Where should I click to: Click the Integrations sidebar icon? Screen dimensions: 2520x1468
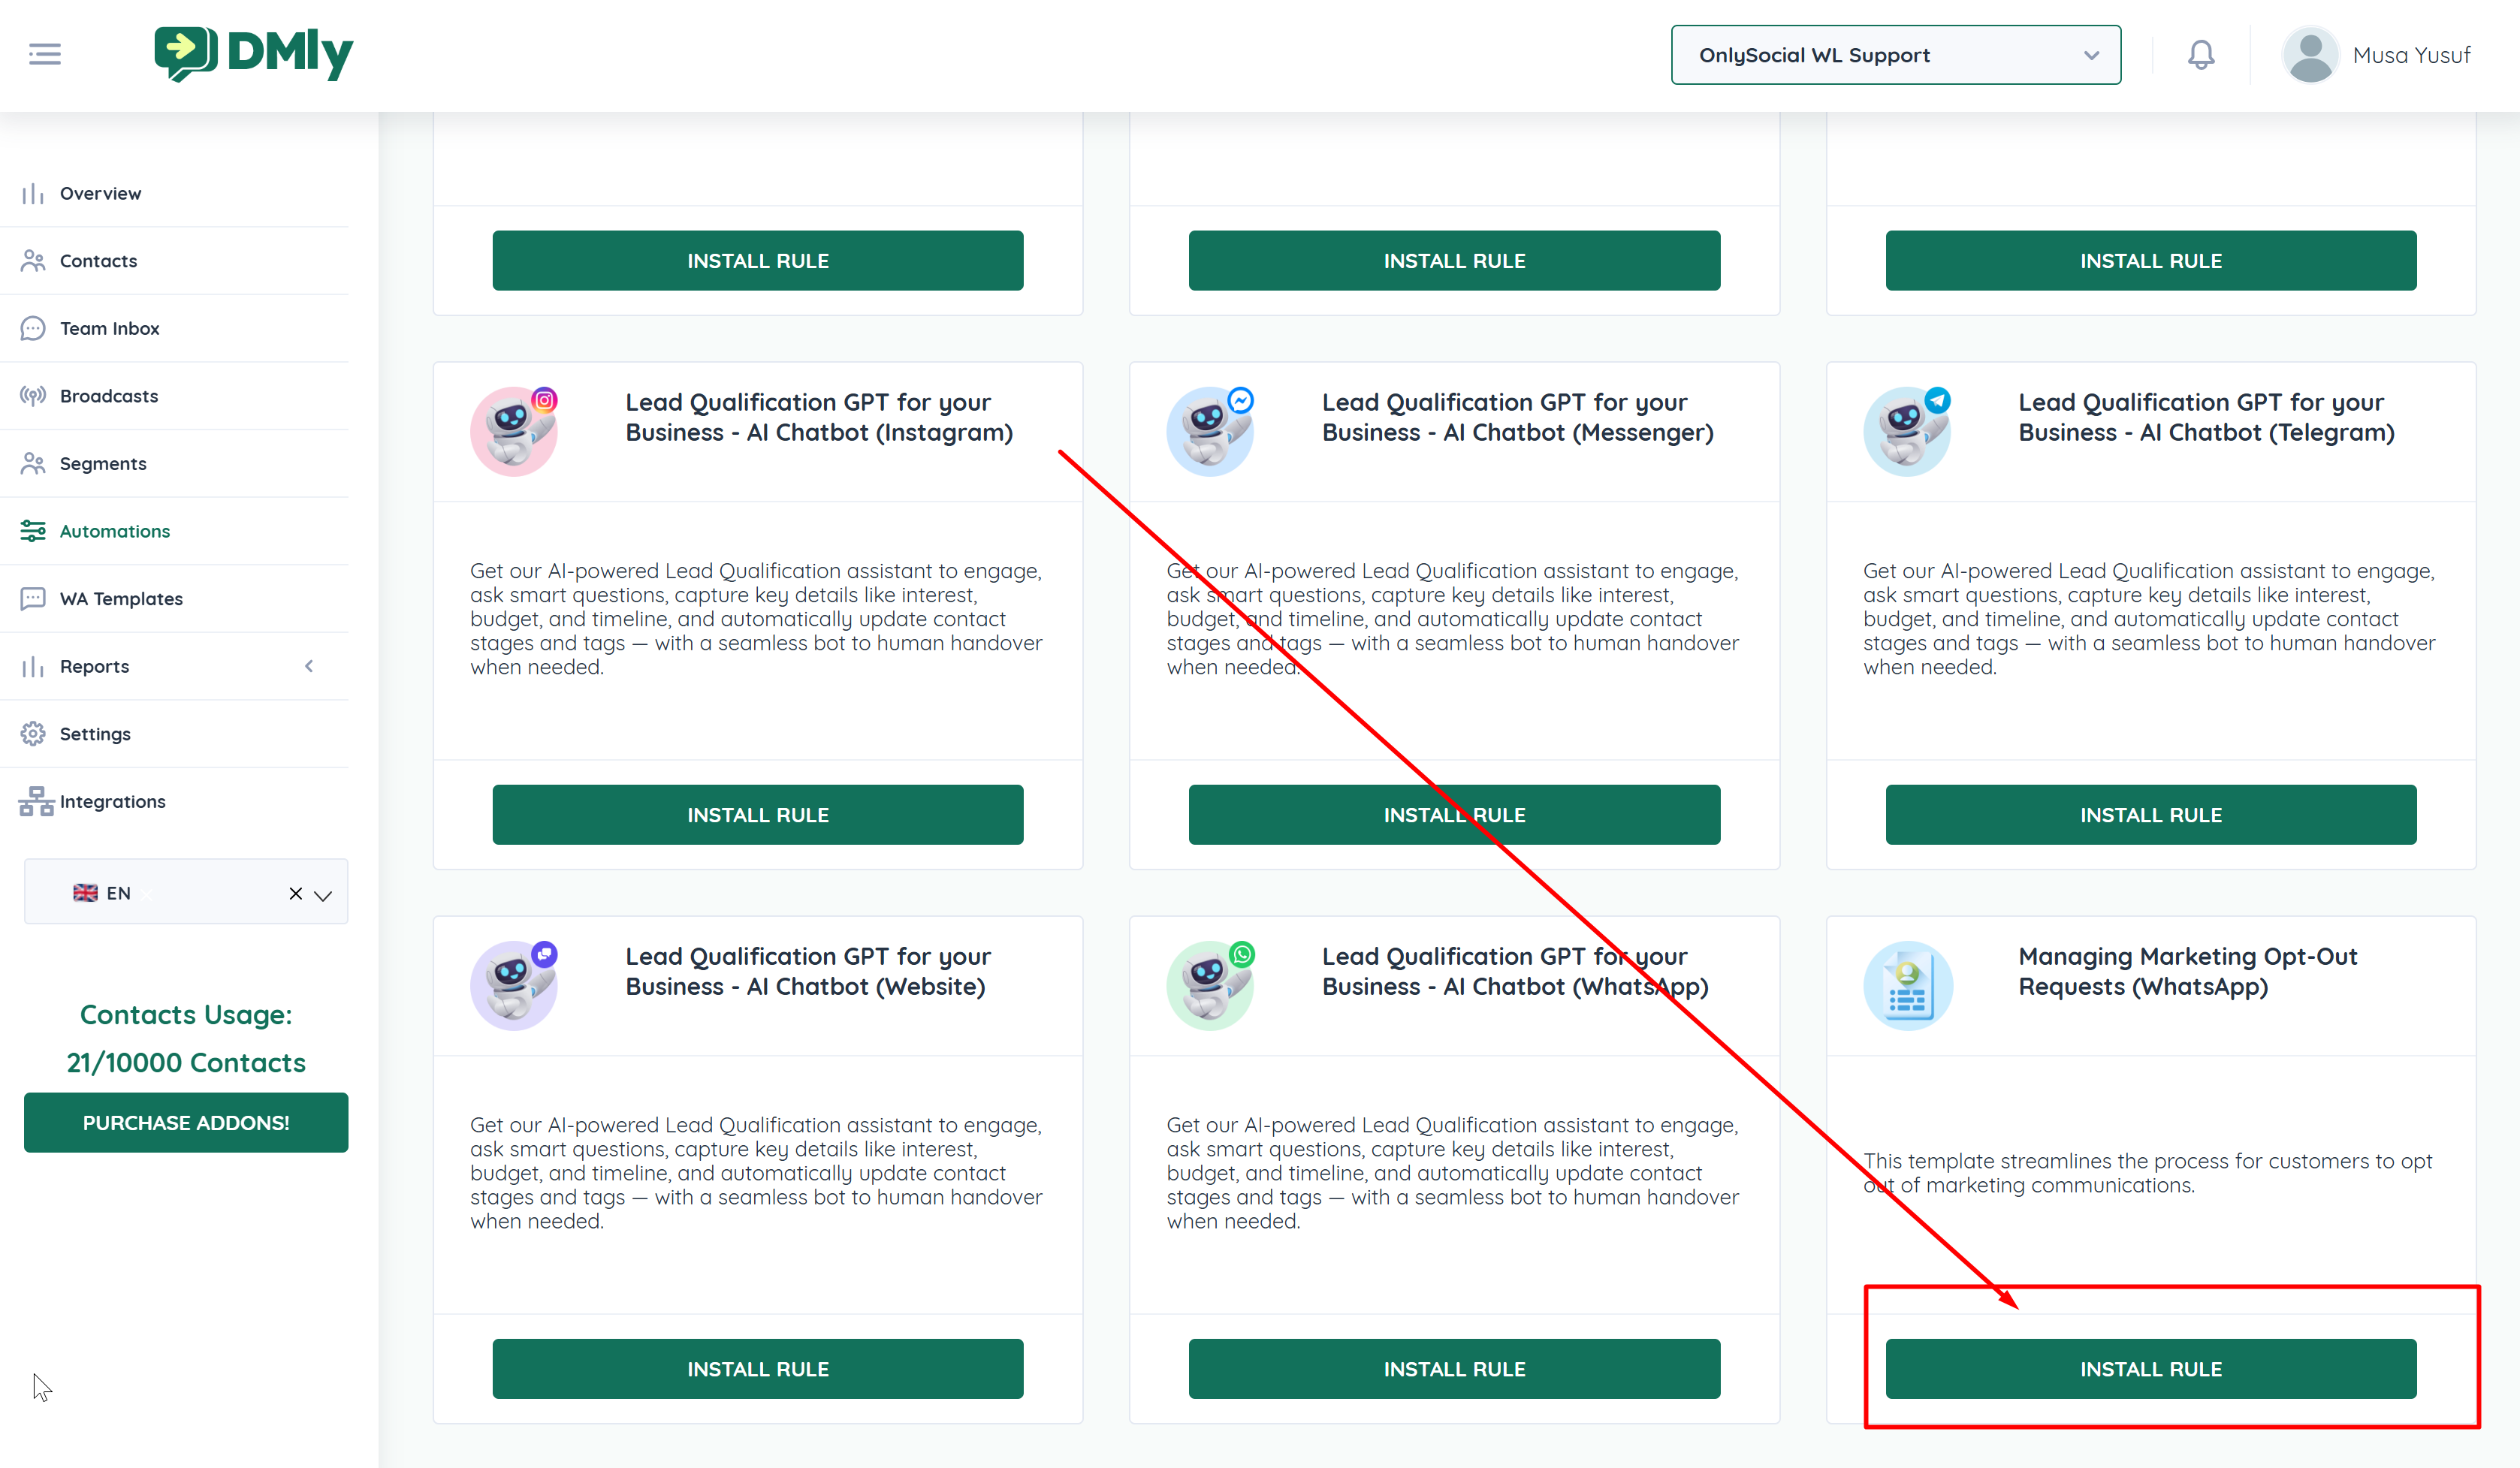[36, 801]
